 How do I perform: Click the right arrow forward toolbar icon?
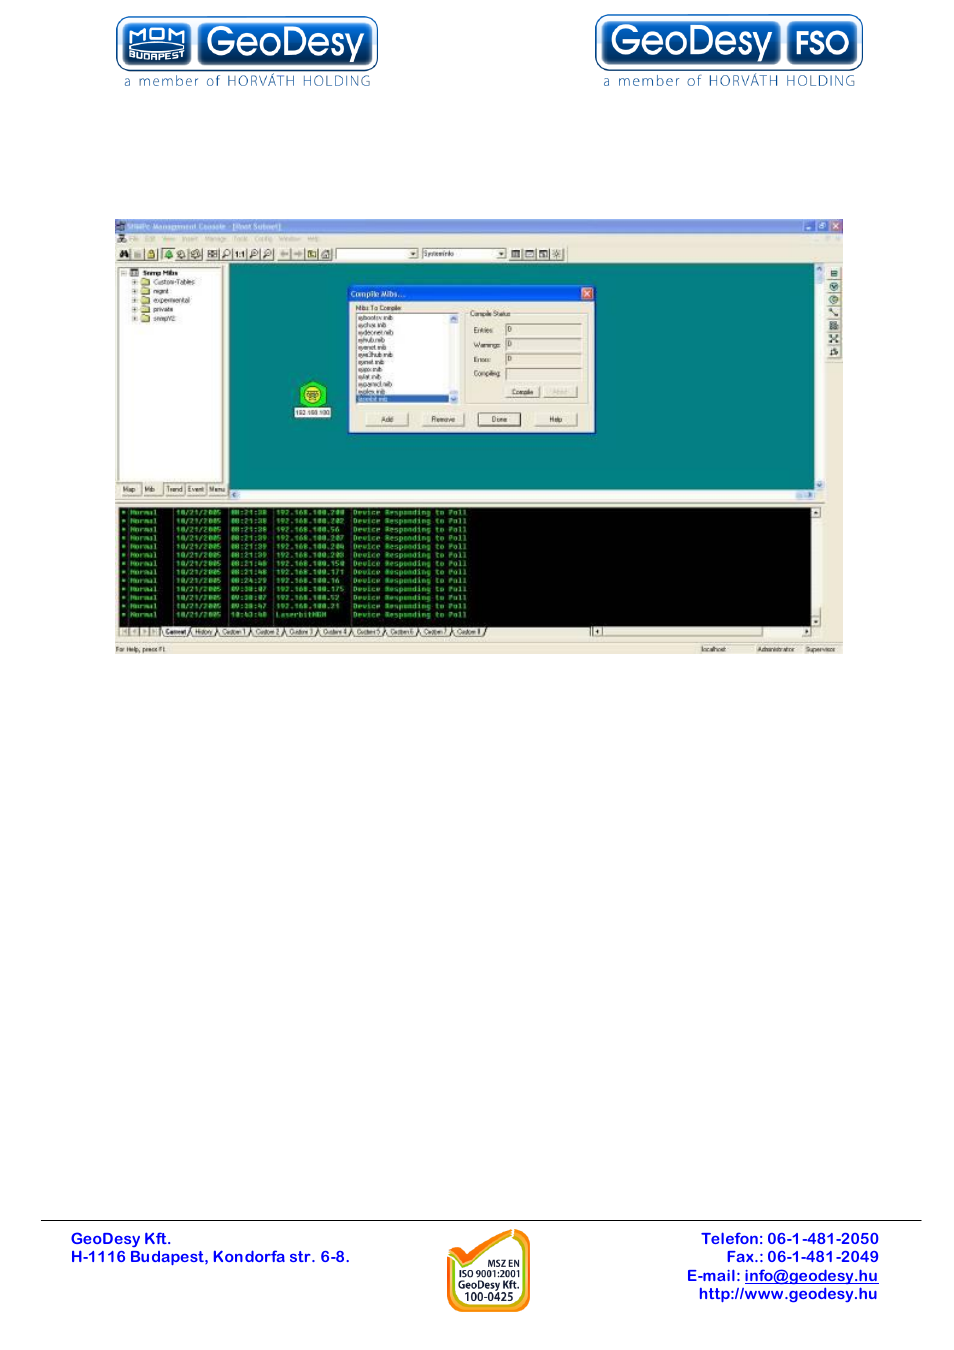coord(298,254)
